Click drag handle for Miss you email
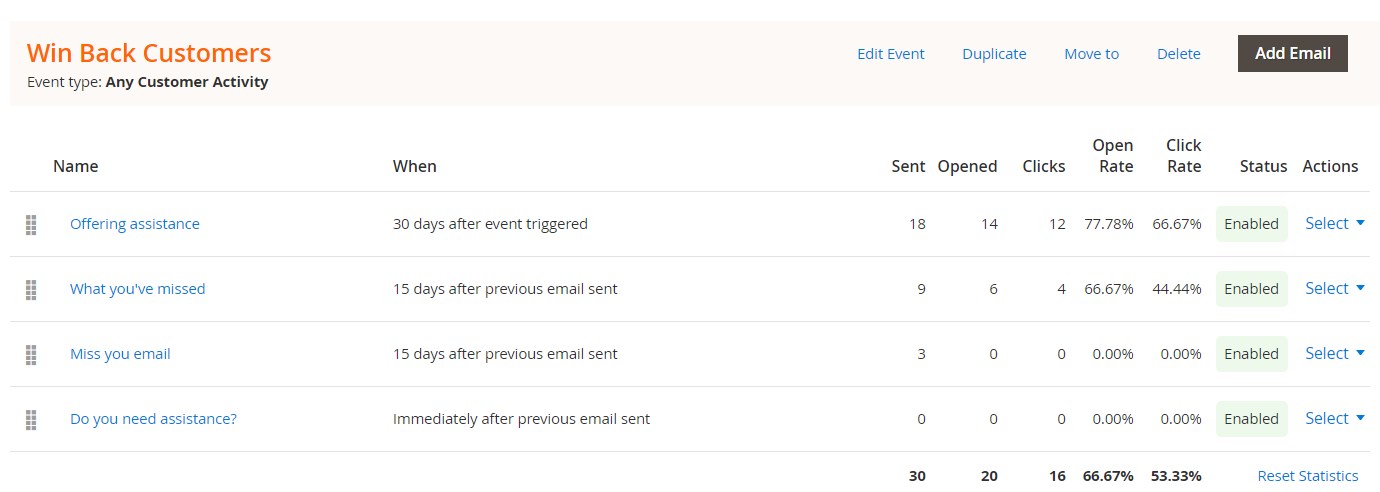The height and width of the screenshot is (492, 1380). [31, 355]
